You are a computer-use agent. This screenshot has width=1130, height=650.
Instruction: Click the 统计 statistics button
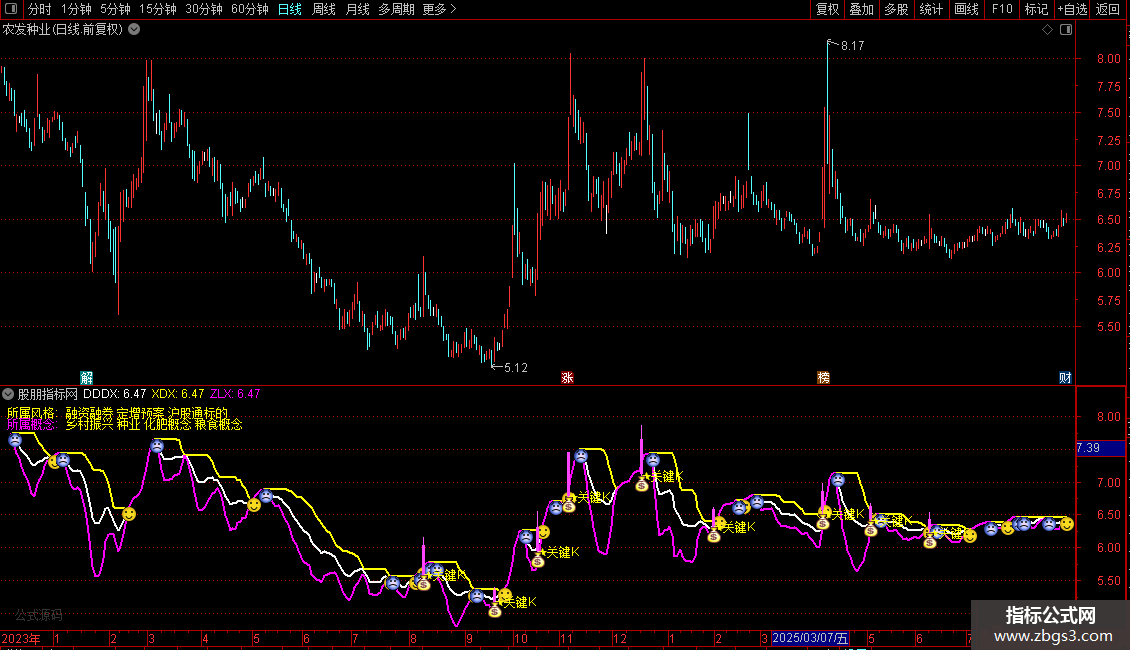(930, 9)
